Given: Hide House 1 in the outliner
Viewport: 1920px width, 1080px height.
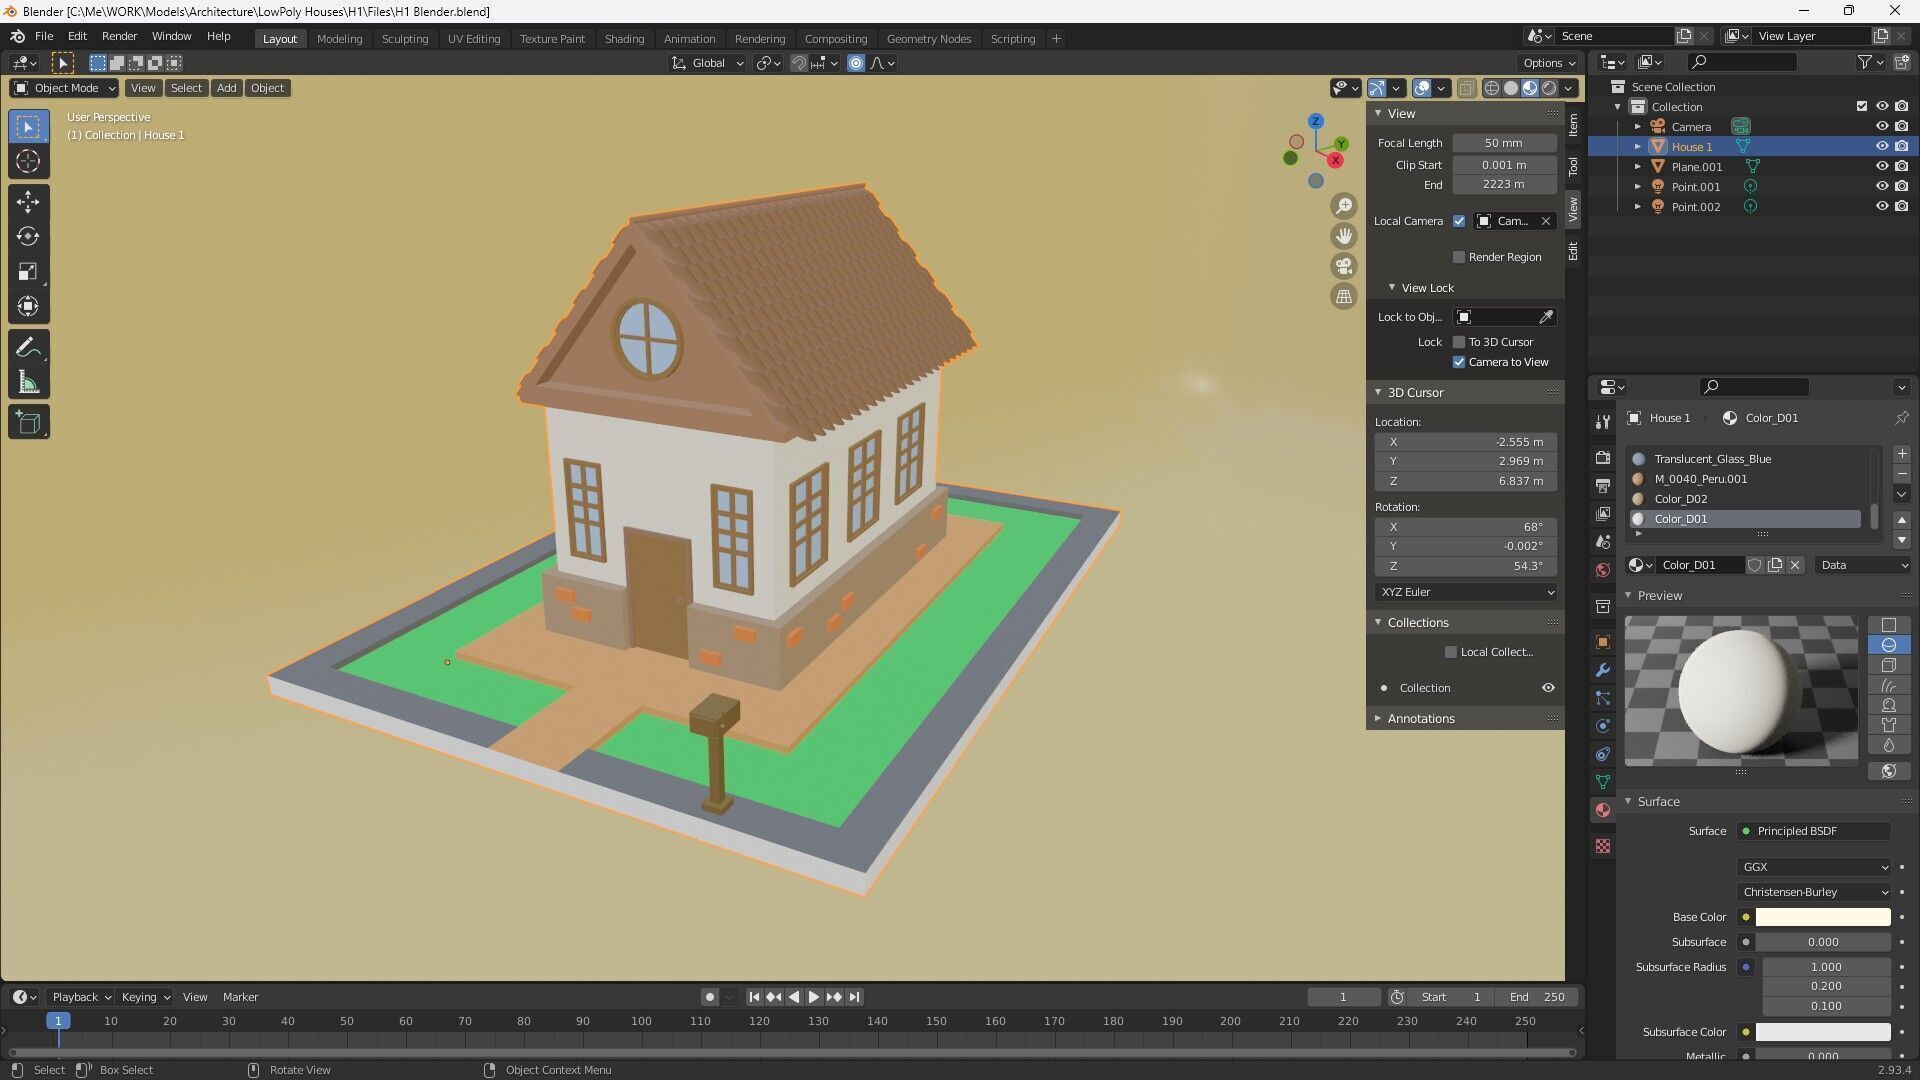Looking at the screenshot, I should [1881, 146].
